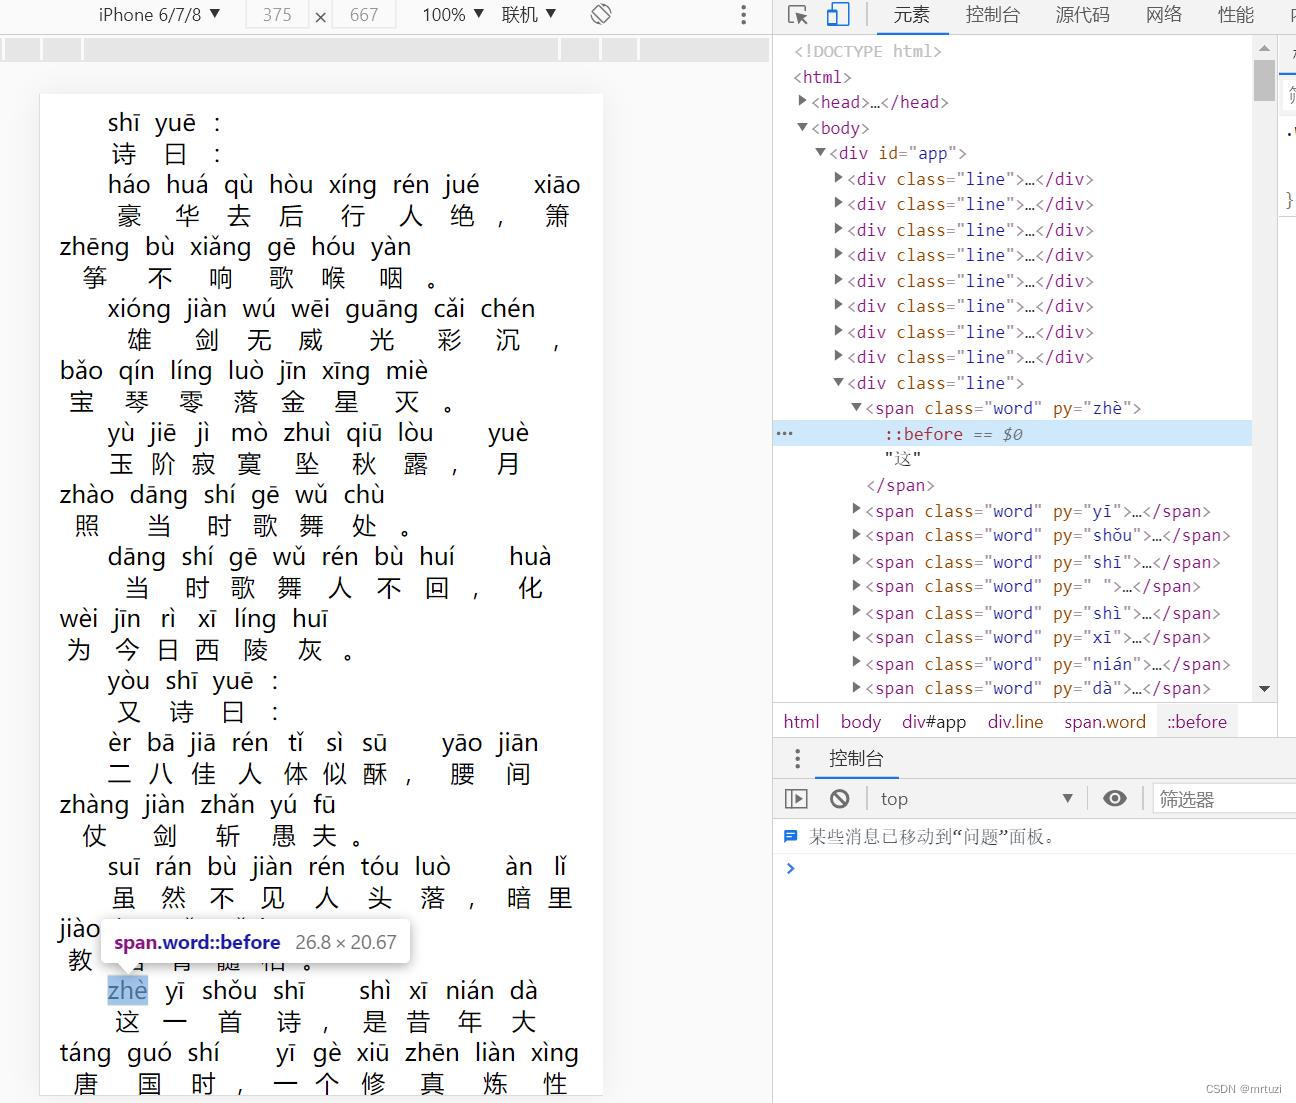This screenshot has width=1296, height=1103.
Task: Expand the span with py=shī
Action: point(856,560)
